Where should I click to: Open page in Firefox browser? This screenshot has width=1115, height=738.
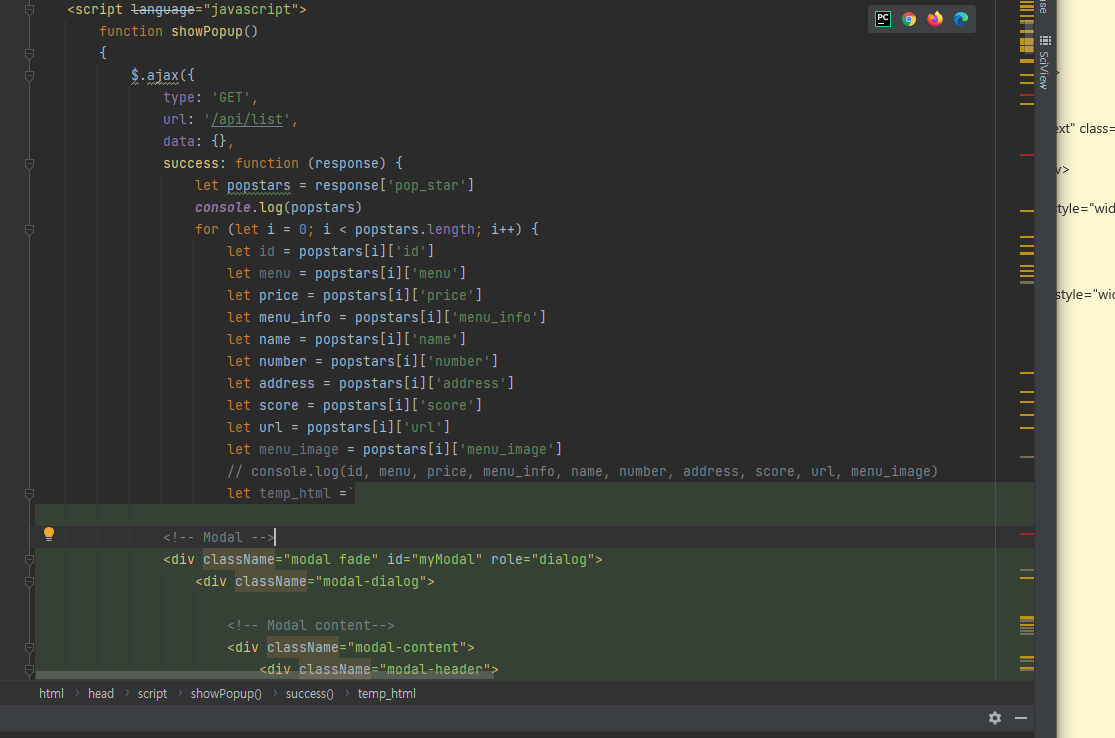[935, 19]
